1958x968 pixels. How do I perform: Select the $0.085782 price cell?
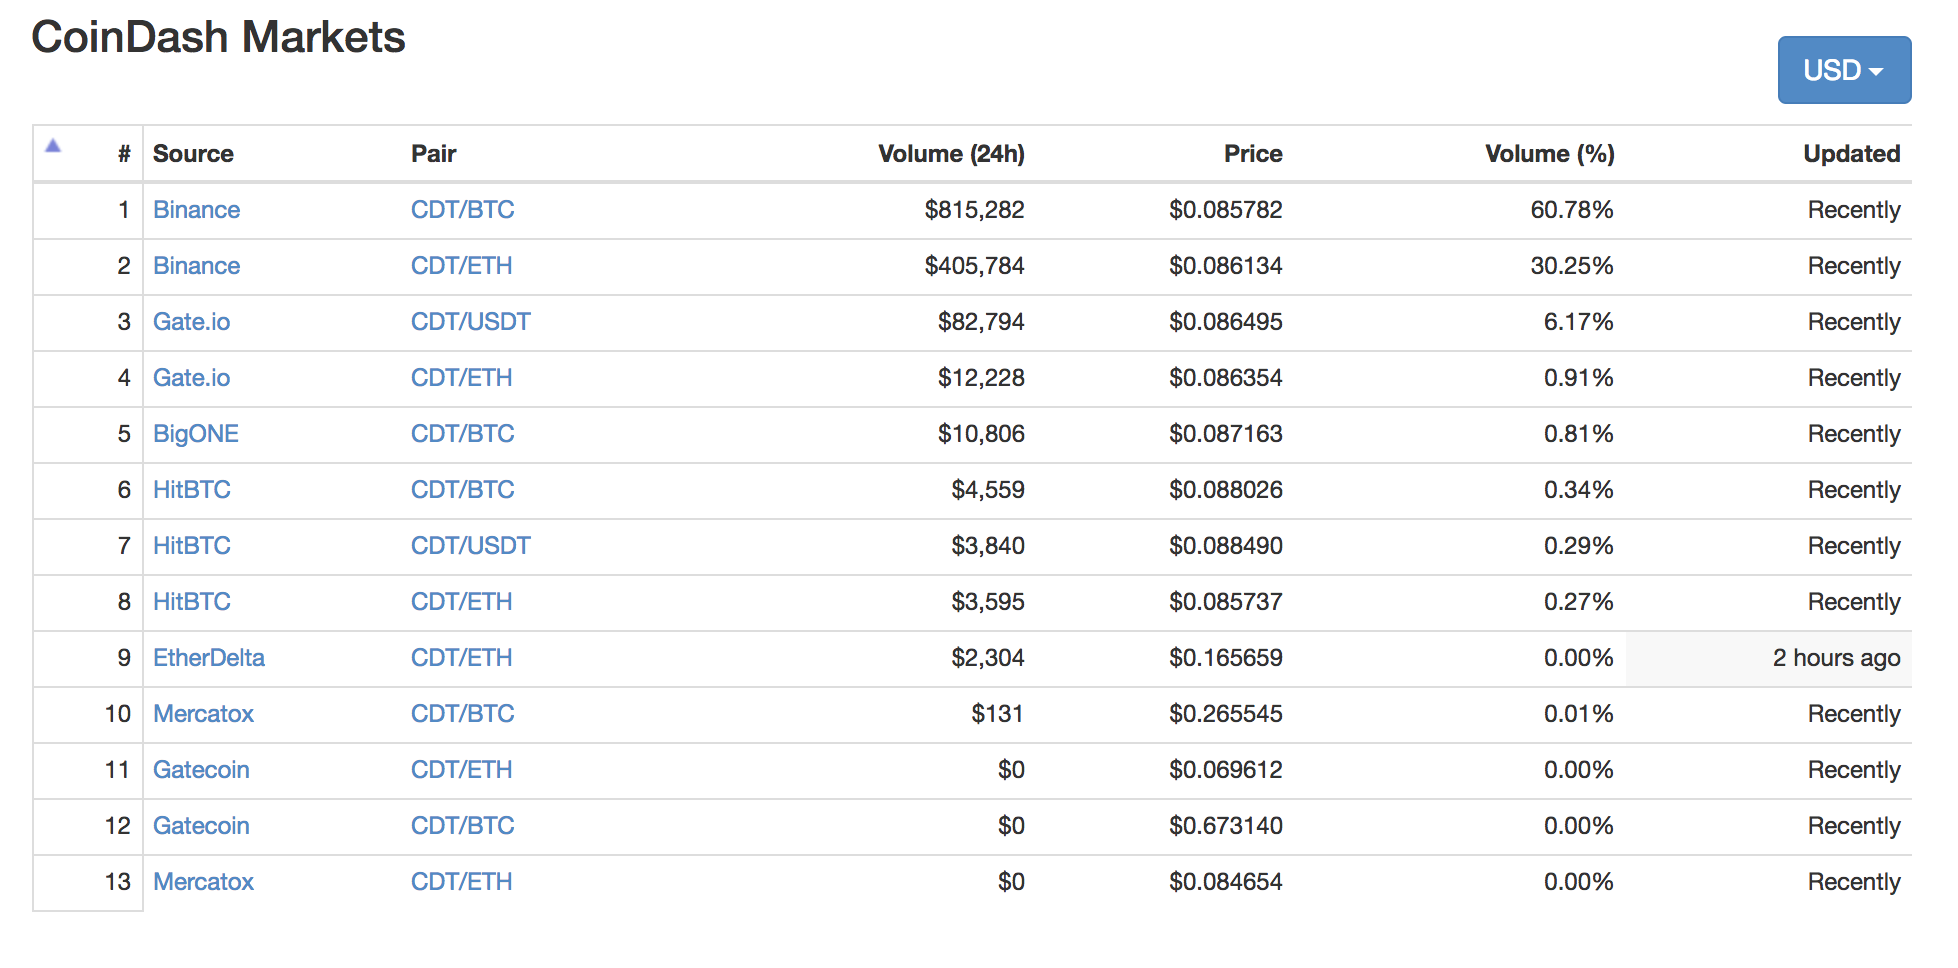click(x=1226, y=210)
